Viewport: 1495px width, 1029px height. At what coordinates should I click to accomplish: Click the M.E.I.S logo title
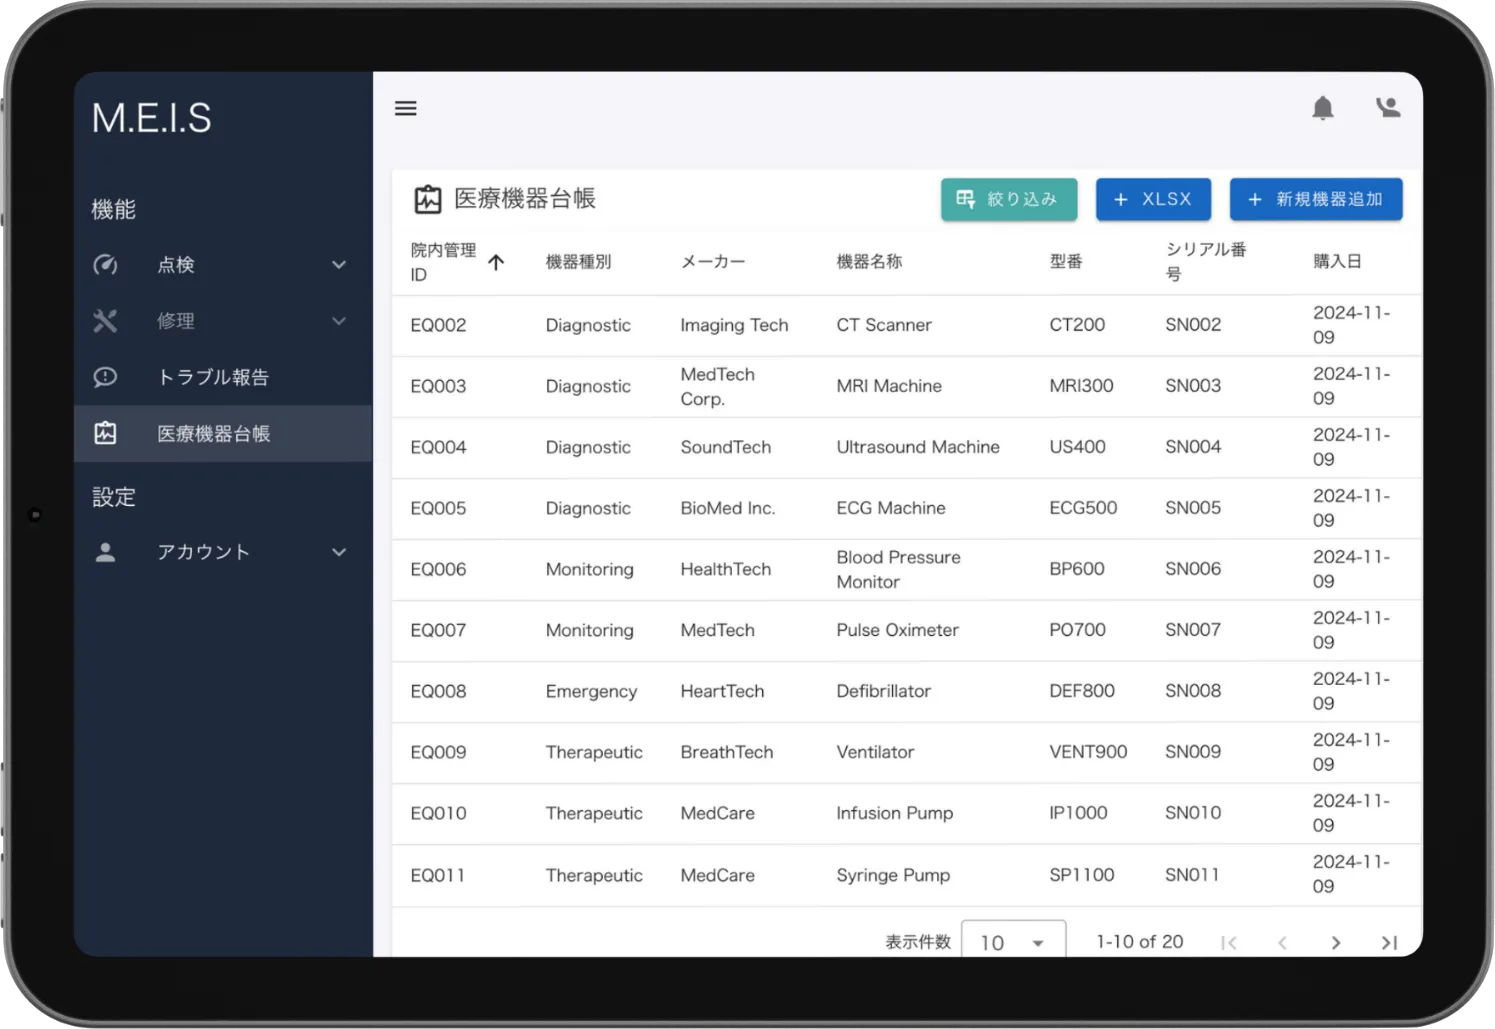click(x=152, y=118)
